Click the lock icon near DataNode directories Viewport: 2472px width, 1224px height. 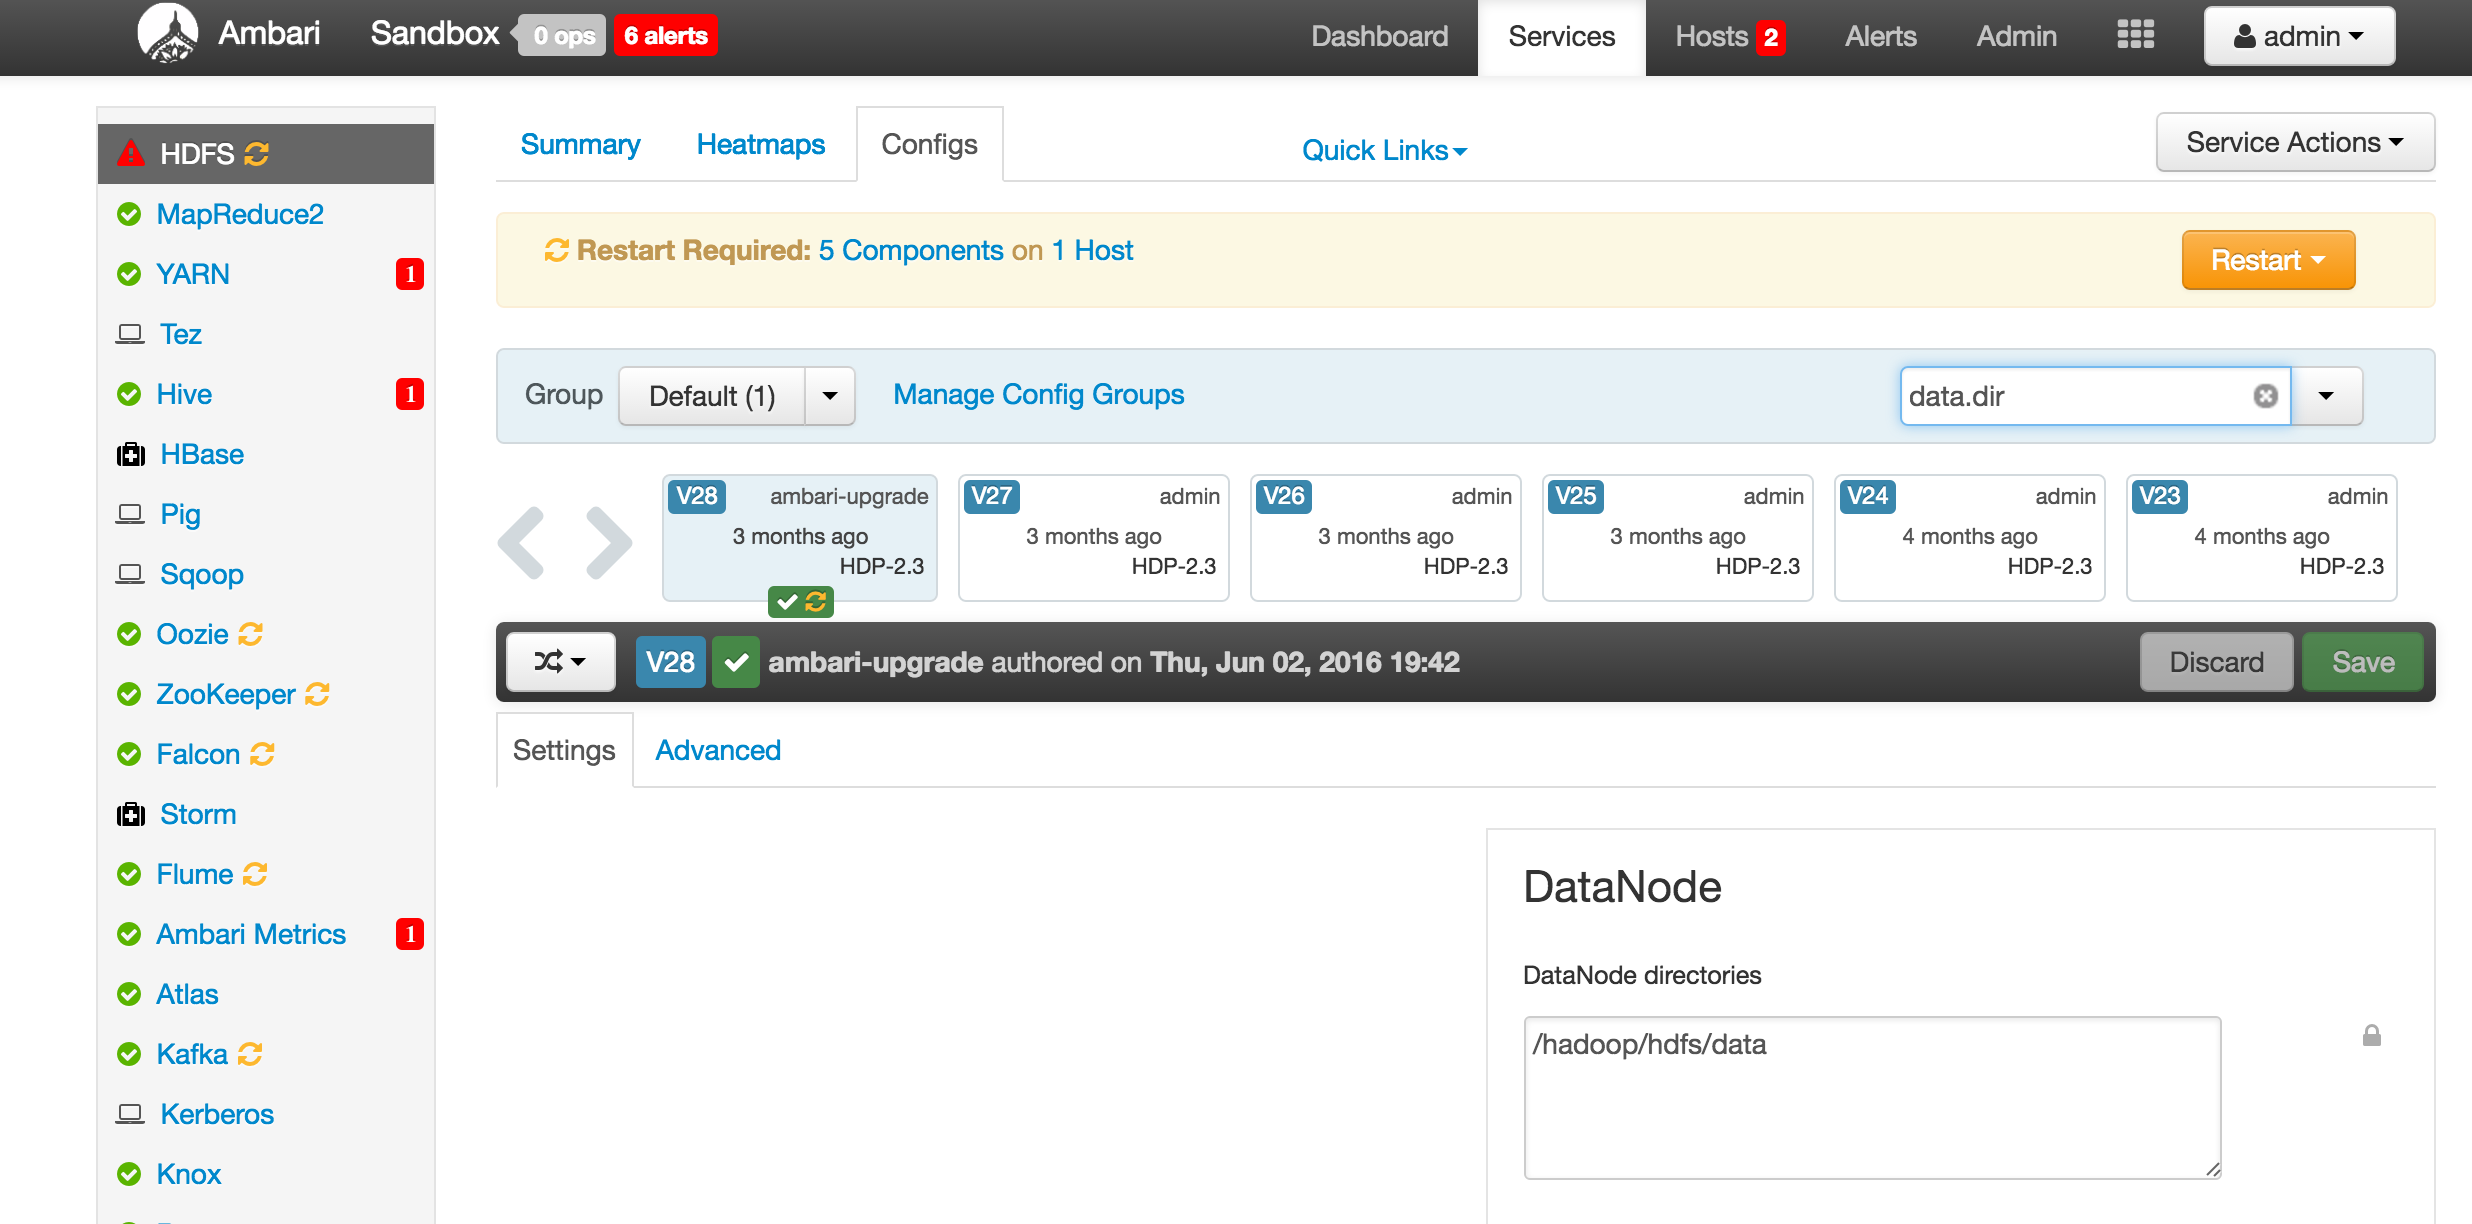click(x=2371, y=1035)
